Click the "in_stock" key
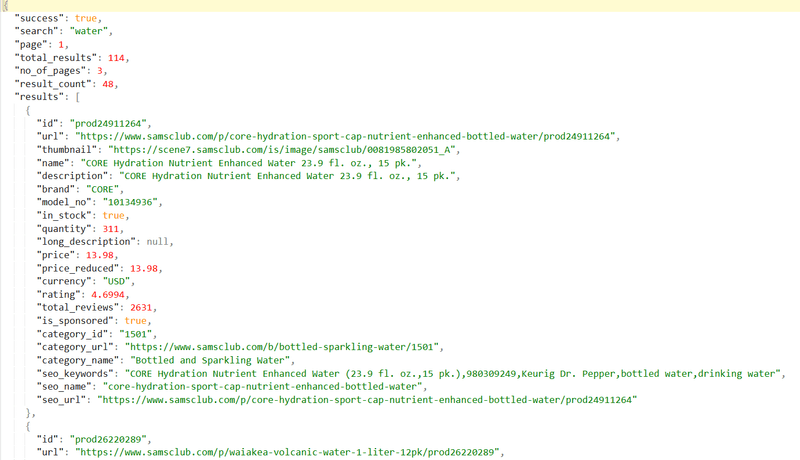This screenshot has width=800, height=460. [x=64, y=215]
